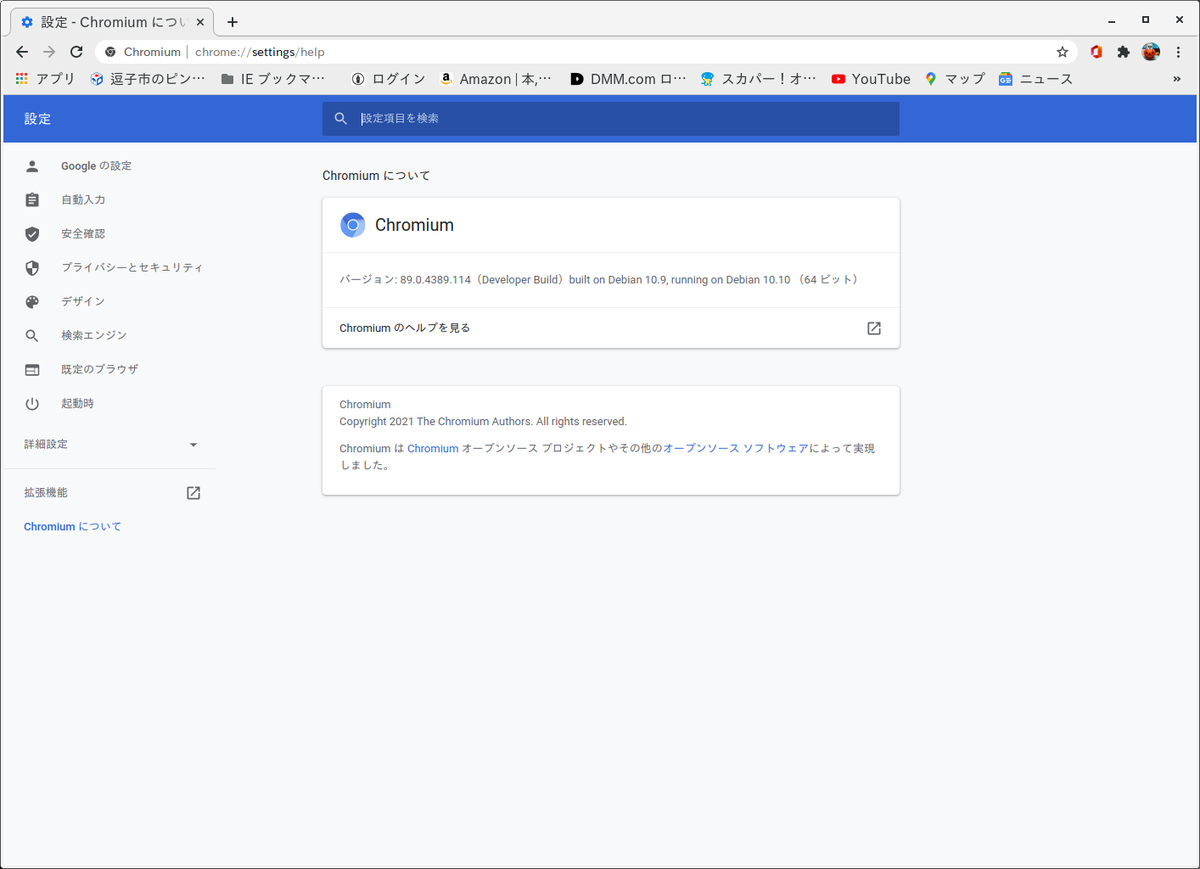This screenshot has height=869, width=1200.
Task: Open the Office extension icon
Action: coord(1097,52)
